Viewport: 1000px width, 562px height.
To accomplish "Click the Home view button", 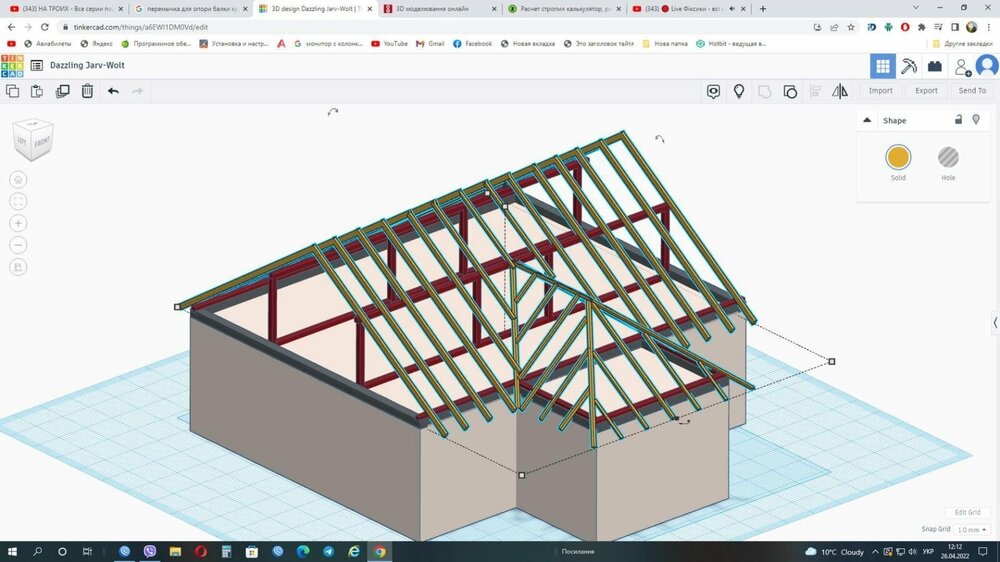I will tap(18, 179).
